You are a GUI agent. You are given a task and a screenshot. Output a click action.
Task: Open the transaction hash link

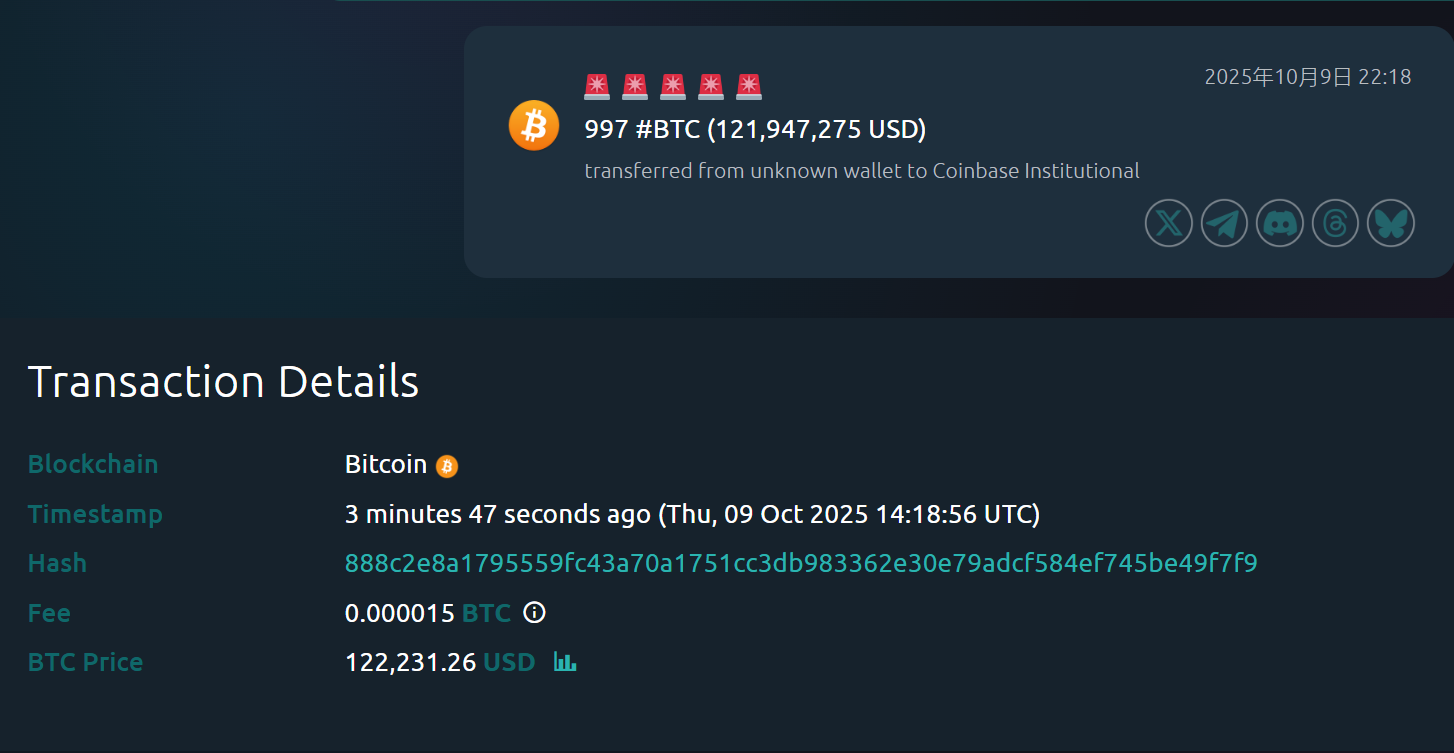[800, 563]
